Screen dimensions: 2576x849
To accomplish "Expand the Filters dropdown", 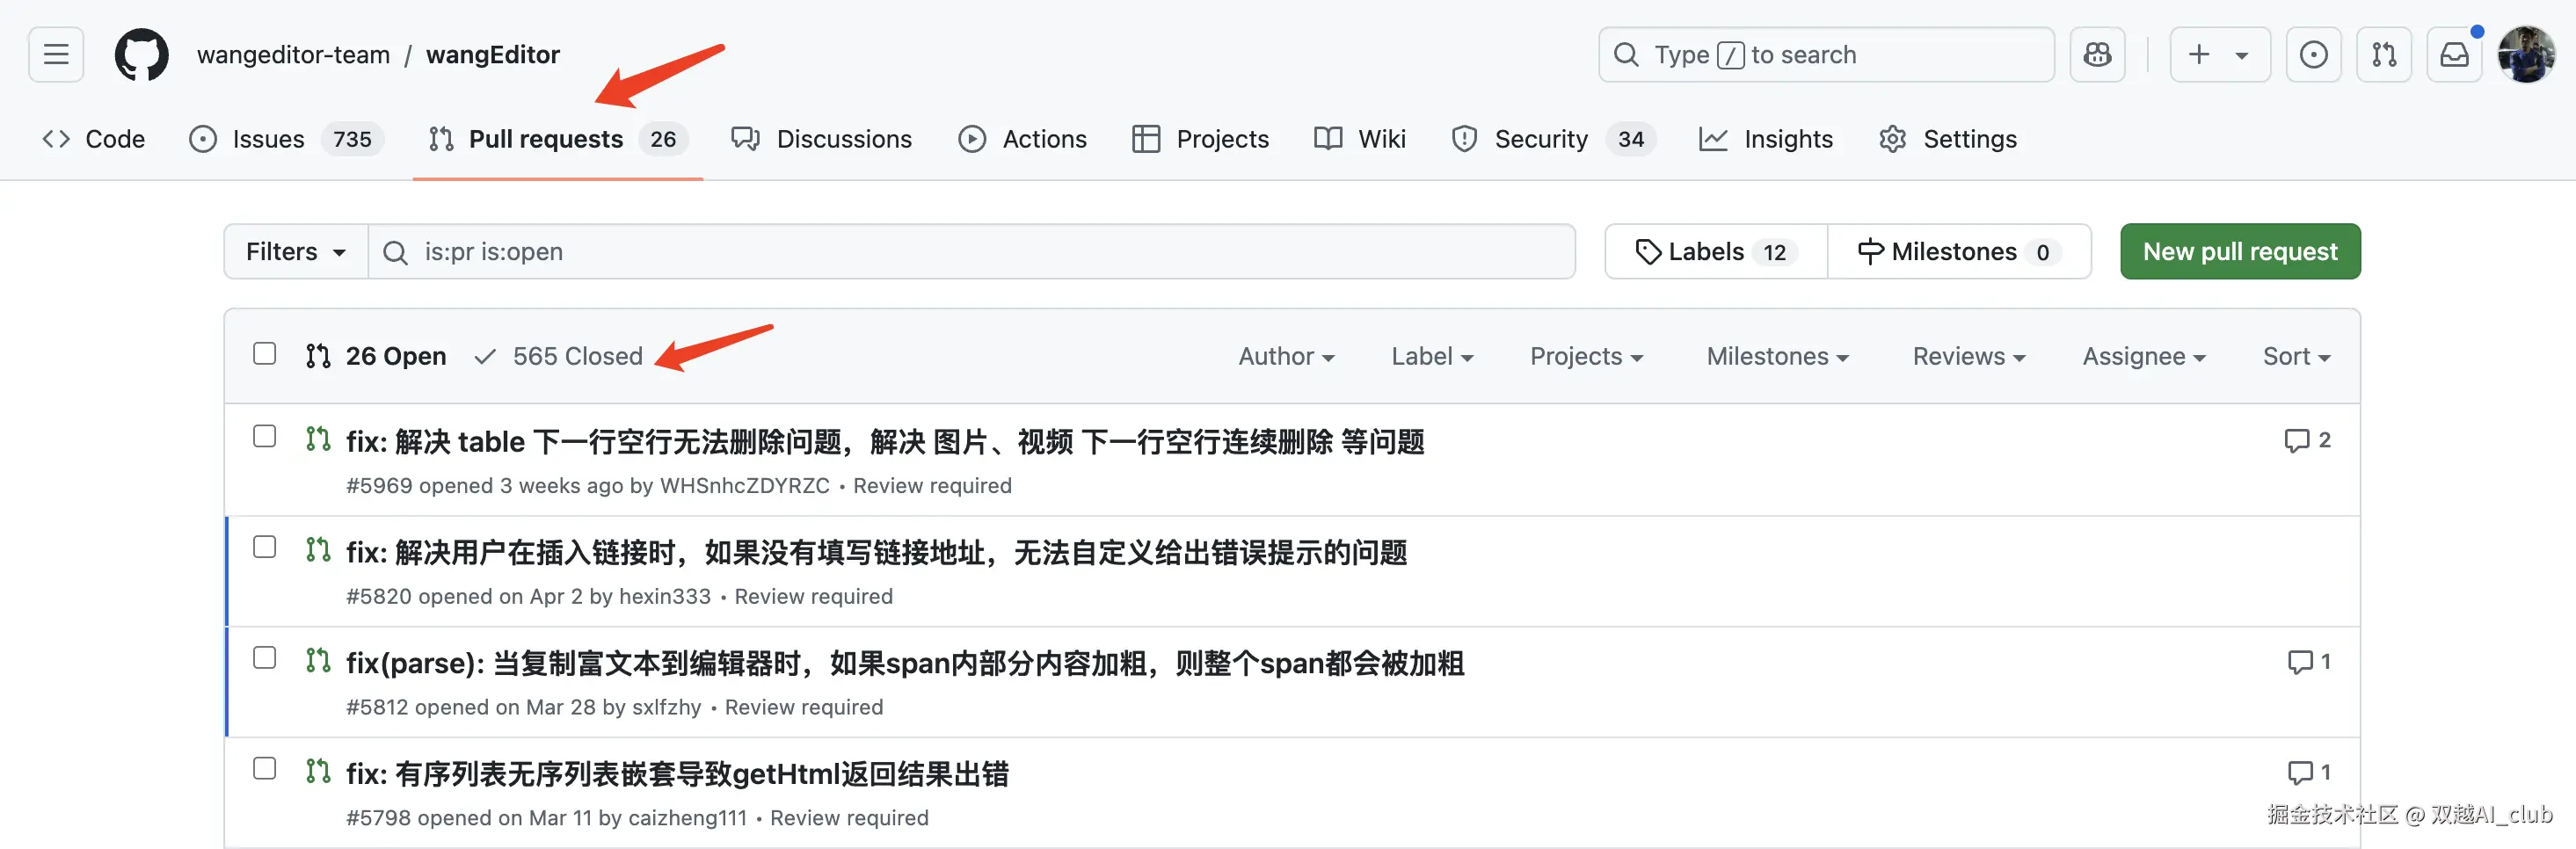I will 296,251.
